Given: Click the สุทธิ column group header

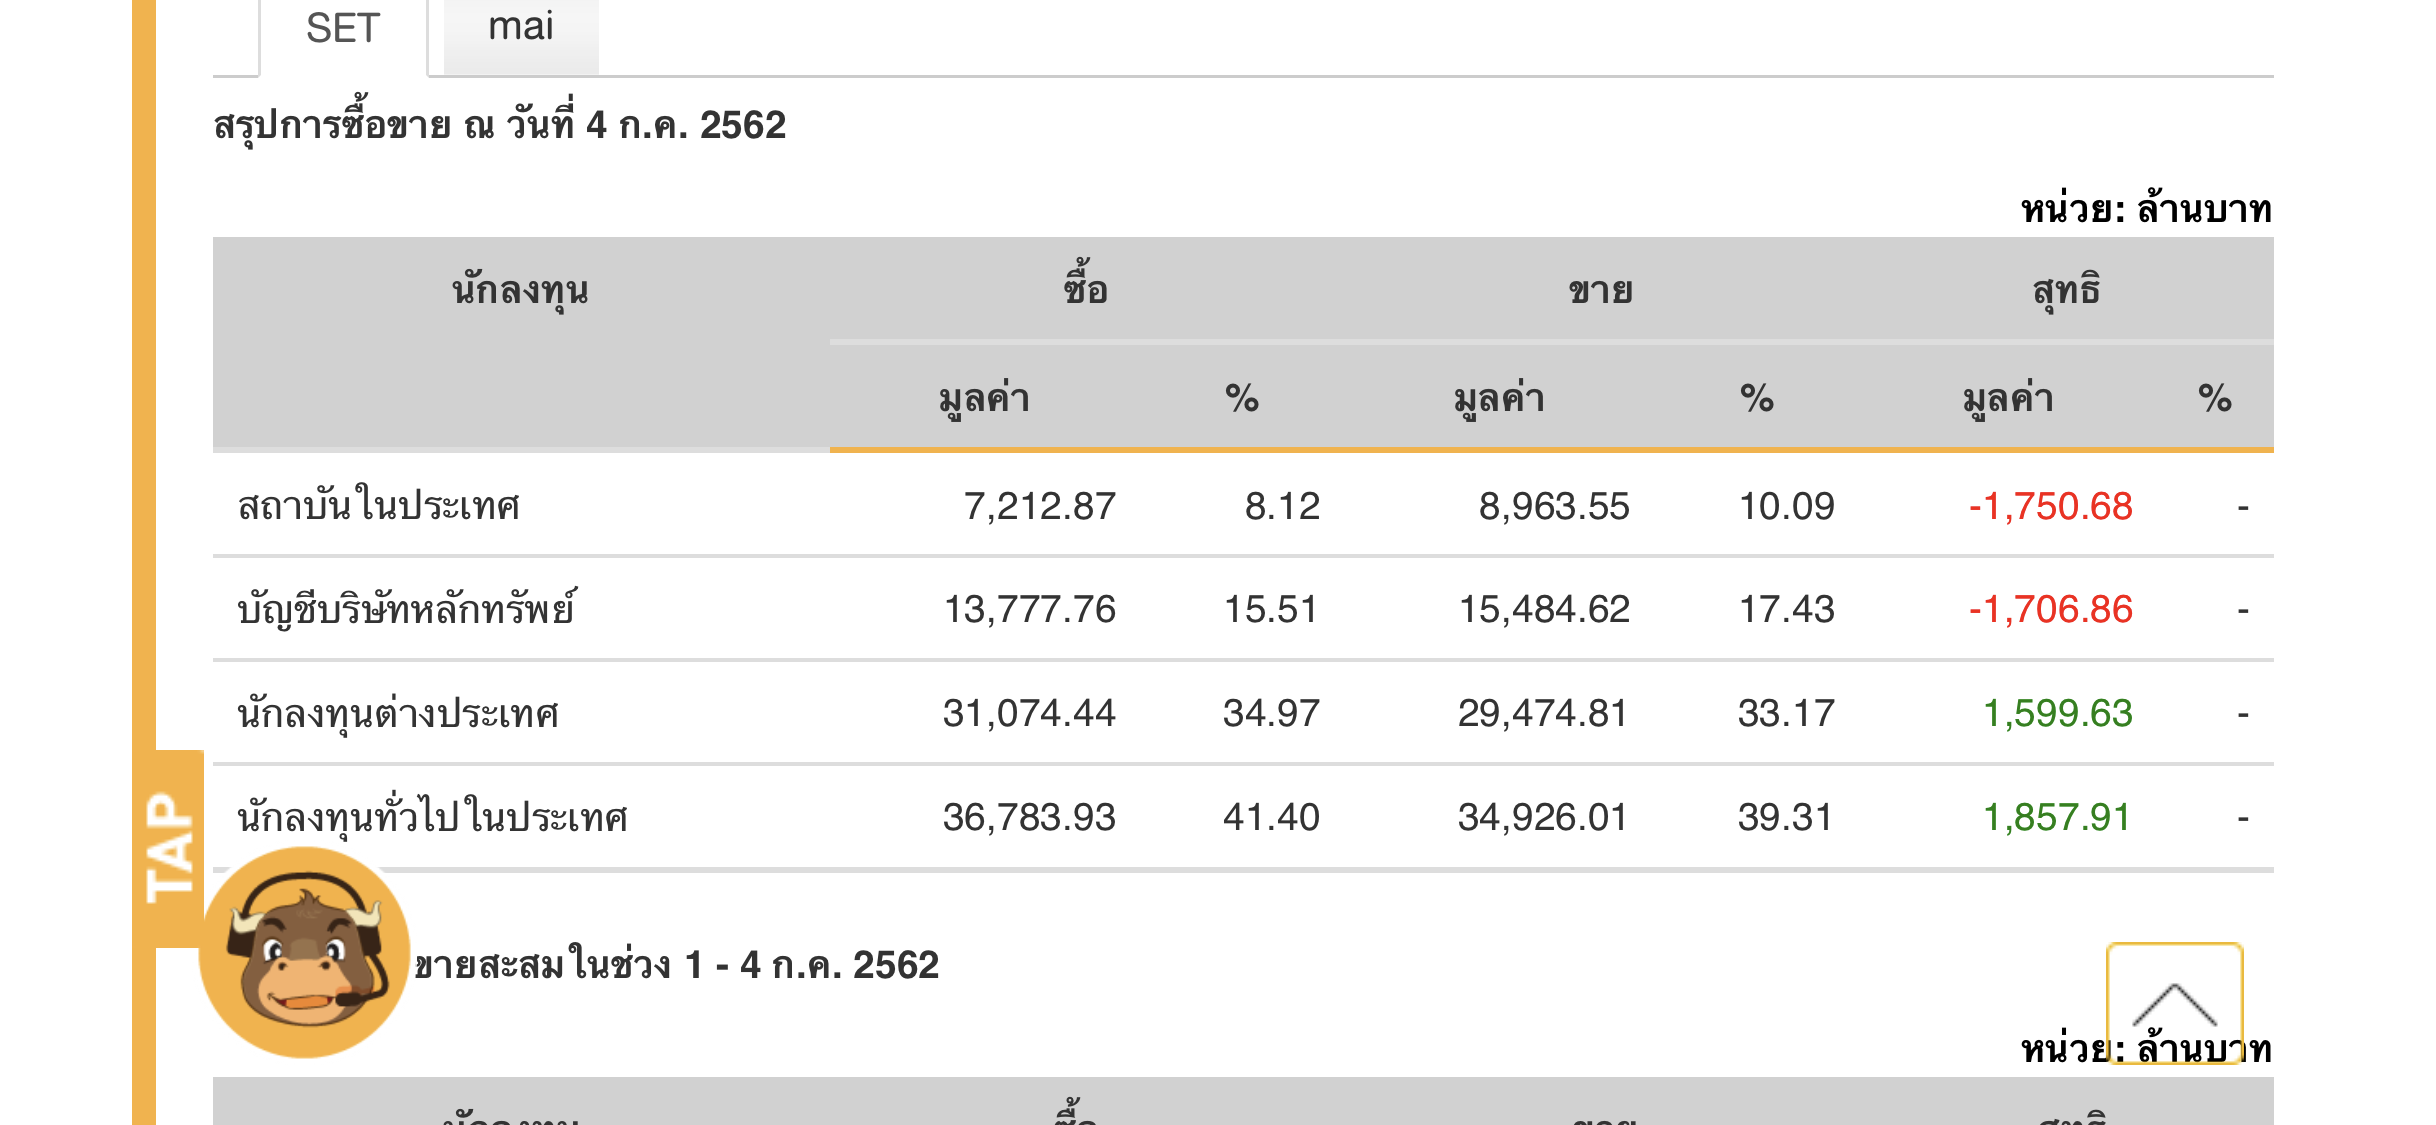Looking at the screenshot, I should (2066, 290).
